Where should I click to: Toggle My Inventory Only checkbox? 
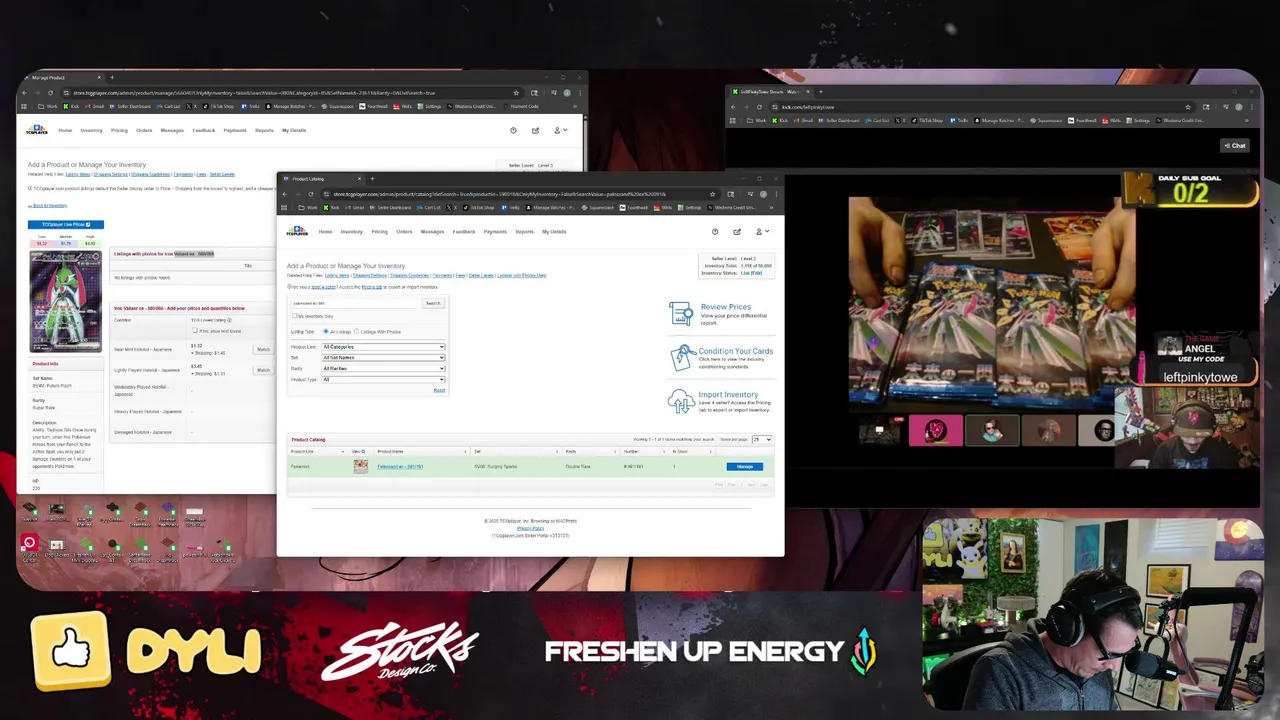click(x=294, y=316)
